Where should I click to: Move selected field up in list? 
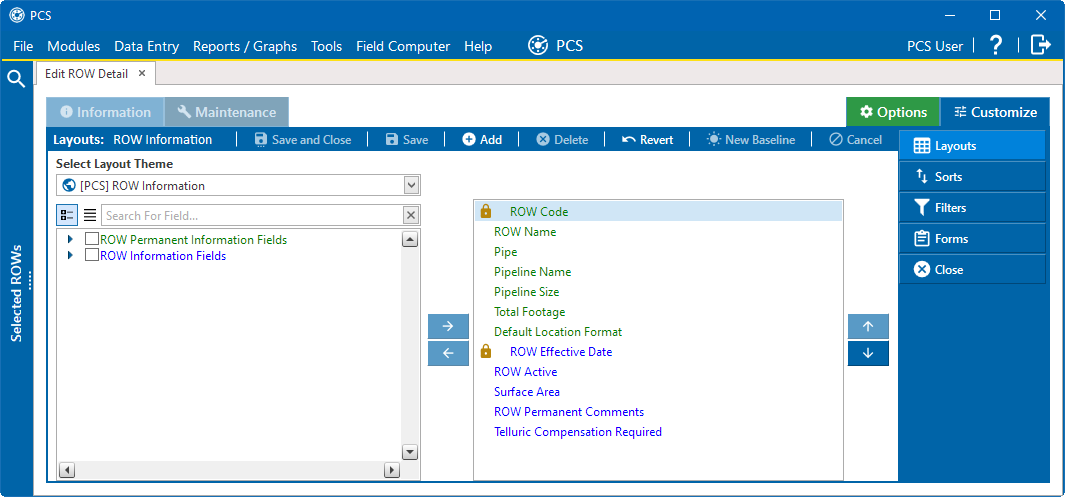coord(868,327)
